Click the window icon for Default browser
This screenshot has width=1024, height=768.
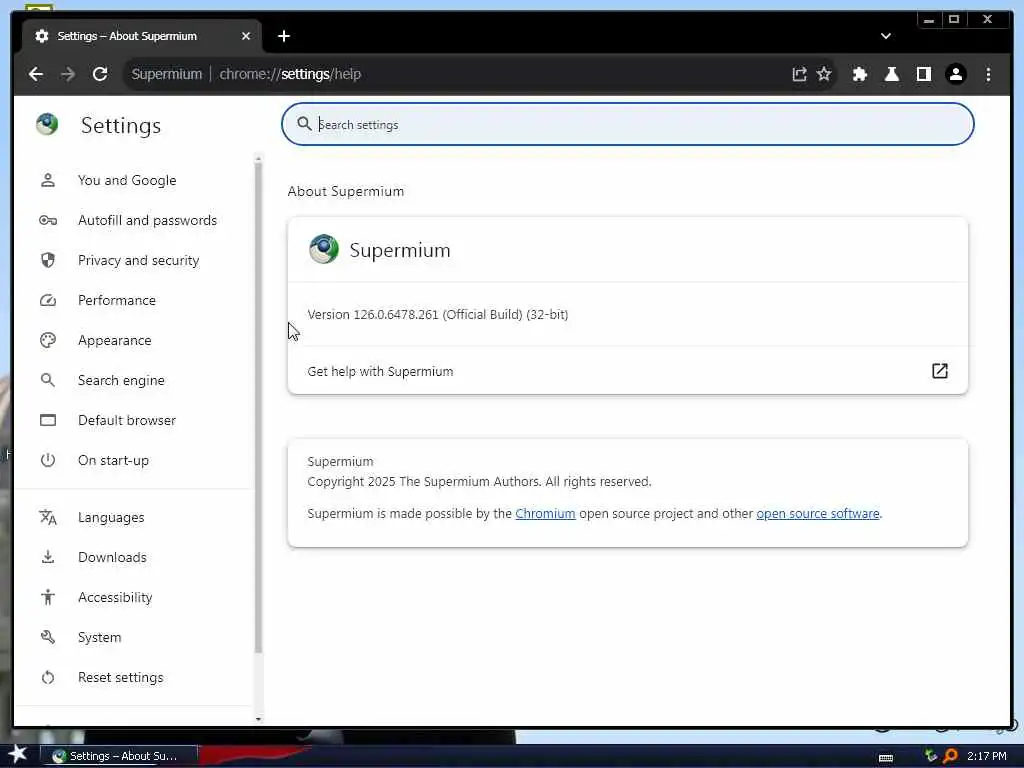(48, 420)
